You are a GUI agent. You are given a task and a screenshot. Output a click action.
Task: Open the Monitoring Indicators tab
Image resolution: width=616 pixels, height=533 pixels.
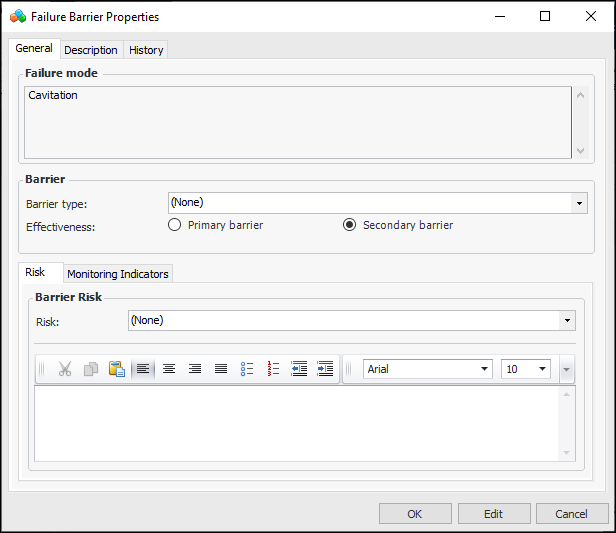[118, 274]
